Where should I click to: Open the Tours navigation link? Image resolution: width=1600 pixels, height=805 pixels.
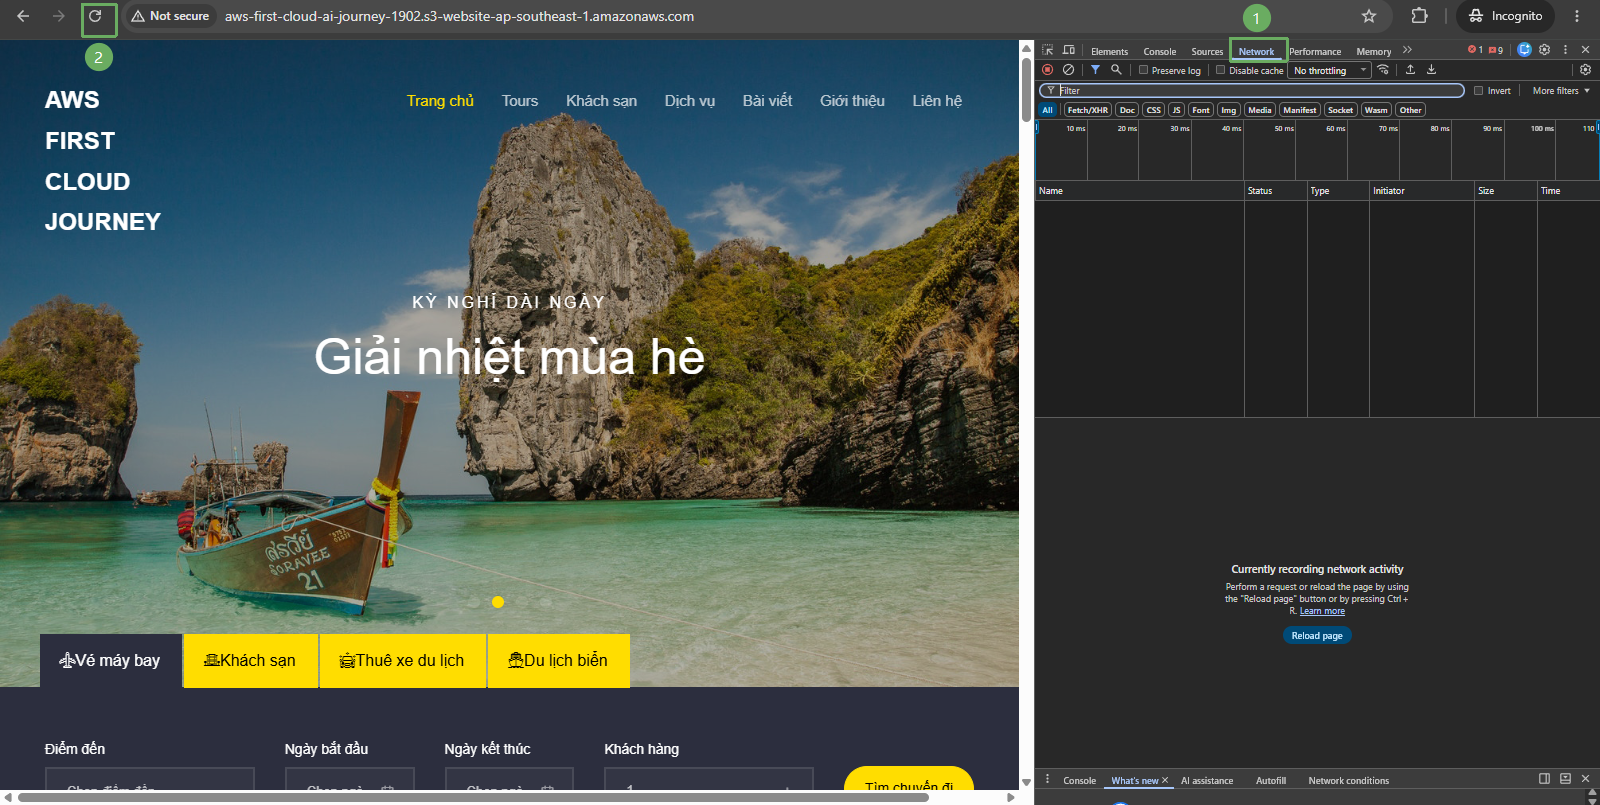click(x=520, y=101)
